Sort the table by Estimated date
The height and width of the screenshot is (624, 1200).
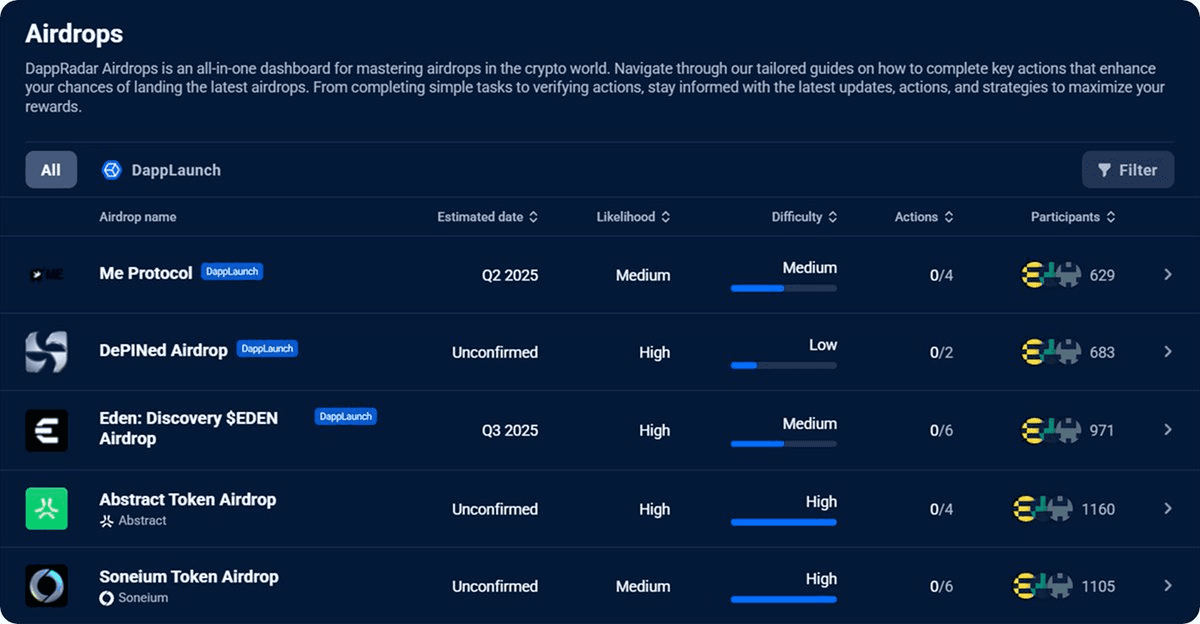coord(488,216)
